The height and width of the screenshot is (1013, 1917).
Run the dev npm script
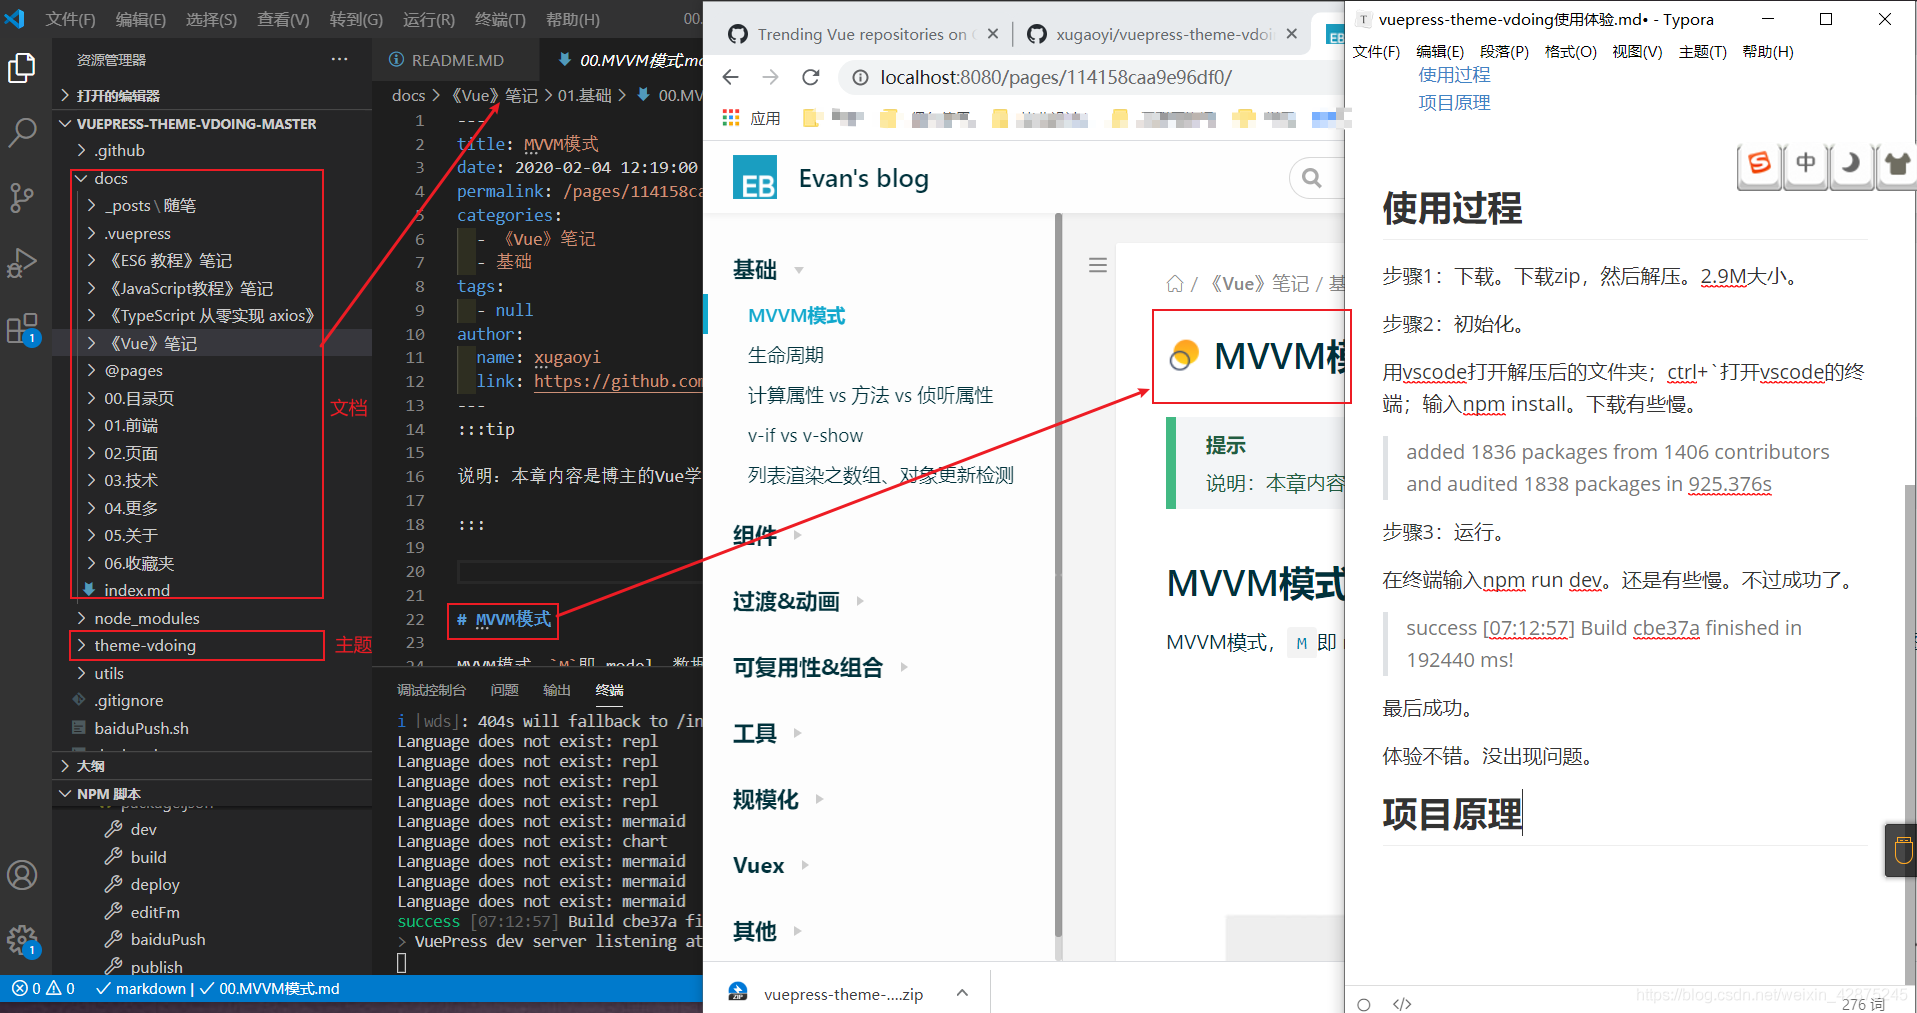point(144,829)
